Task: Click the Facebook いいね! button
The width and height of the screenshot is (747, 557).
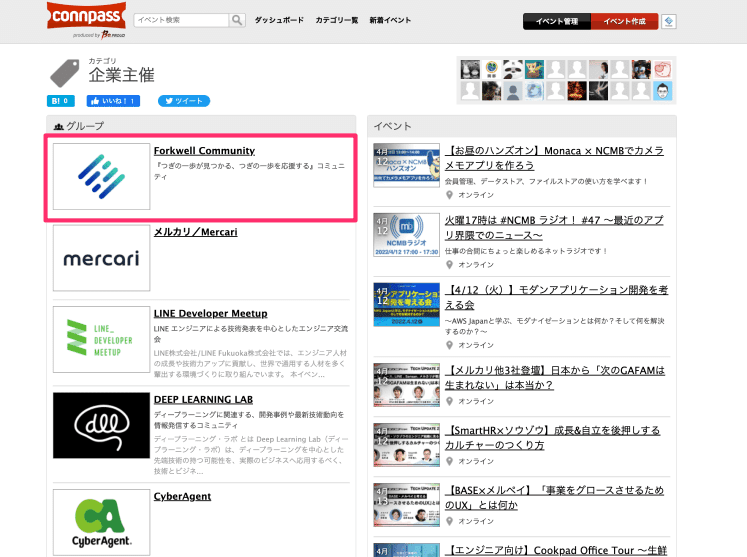Action: pos(113,101)
